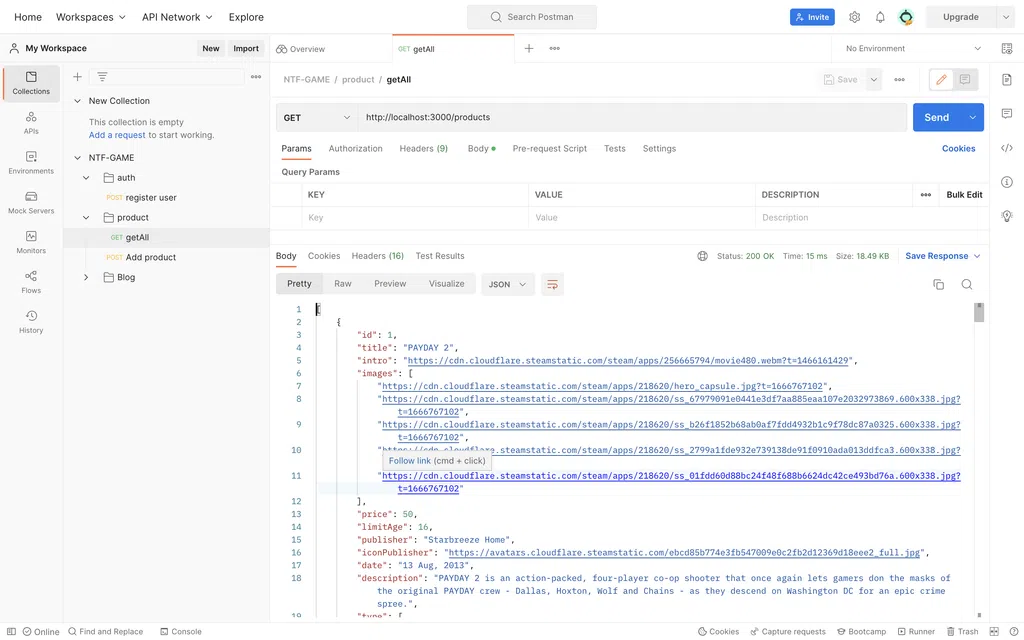Open the lightbulb icon in the right sidebar

[1007, 216]
